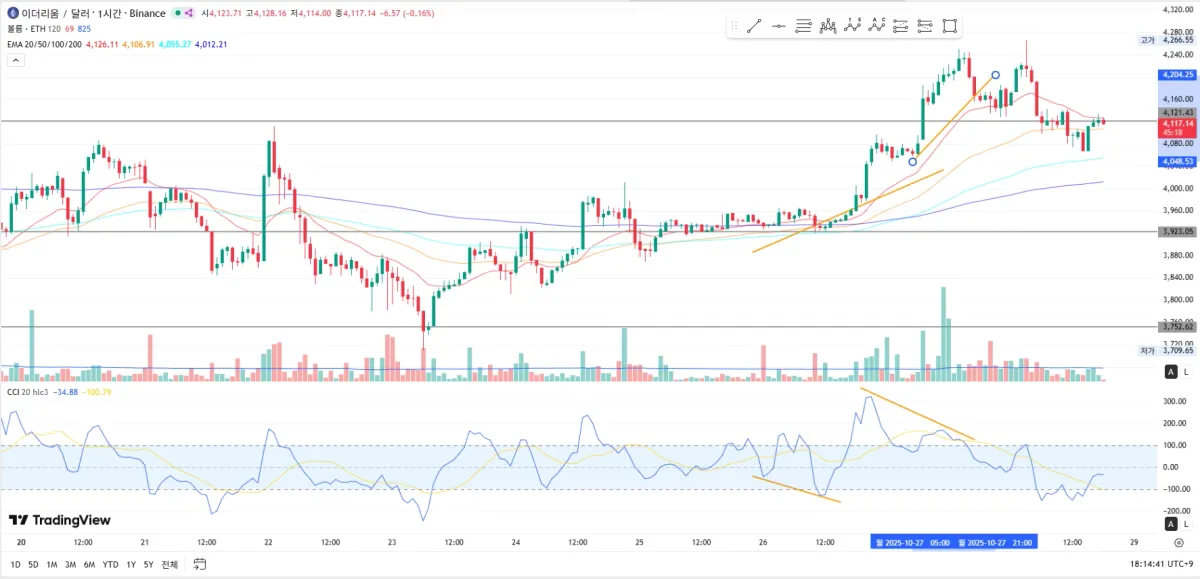Select the Trend Line drawing tool

tap(756, 26)
